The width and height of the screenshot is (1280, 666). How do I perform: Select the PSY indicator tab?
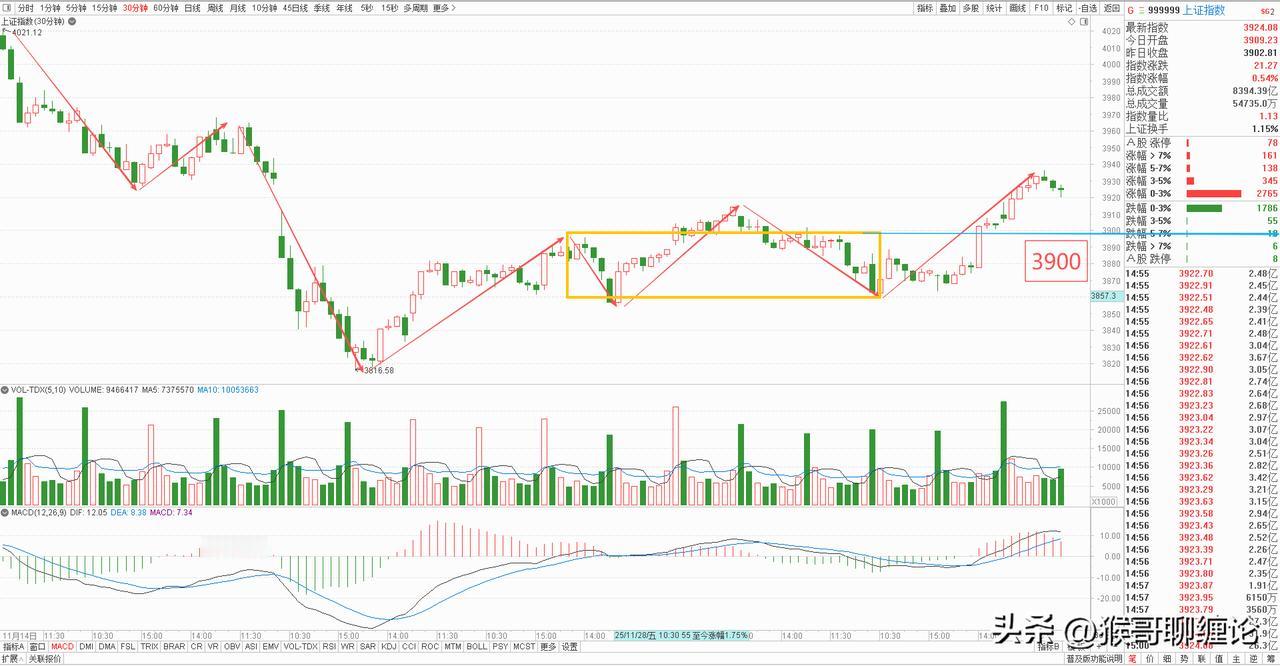click(500, 646)
